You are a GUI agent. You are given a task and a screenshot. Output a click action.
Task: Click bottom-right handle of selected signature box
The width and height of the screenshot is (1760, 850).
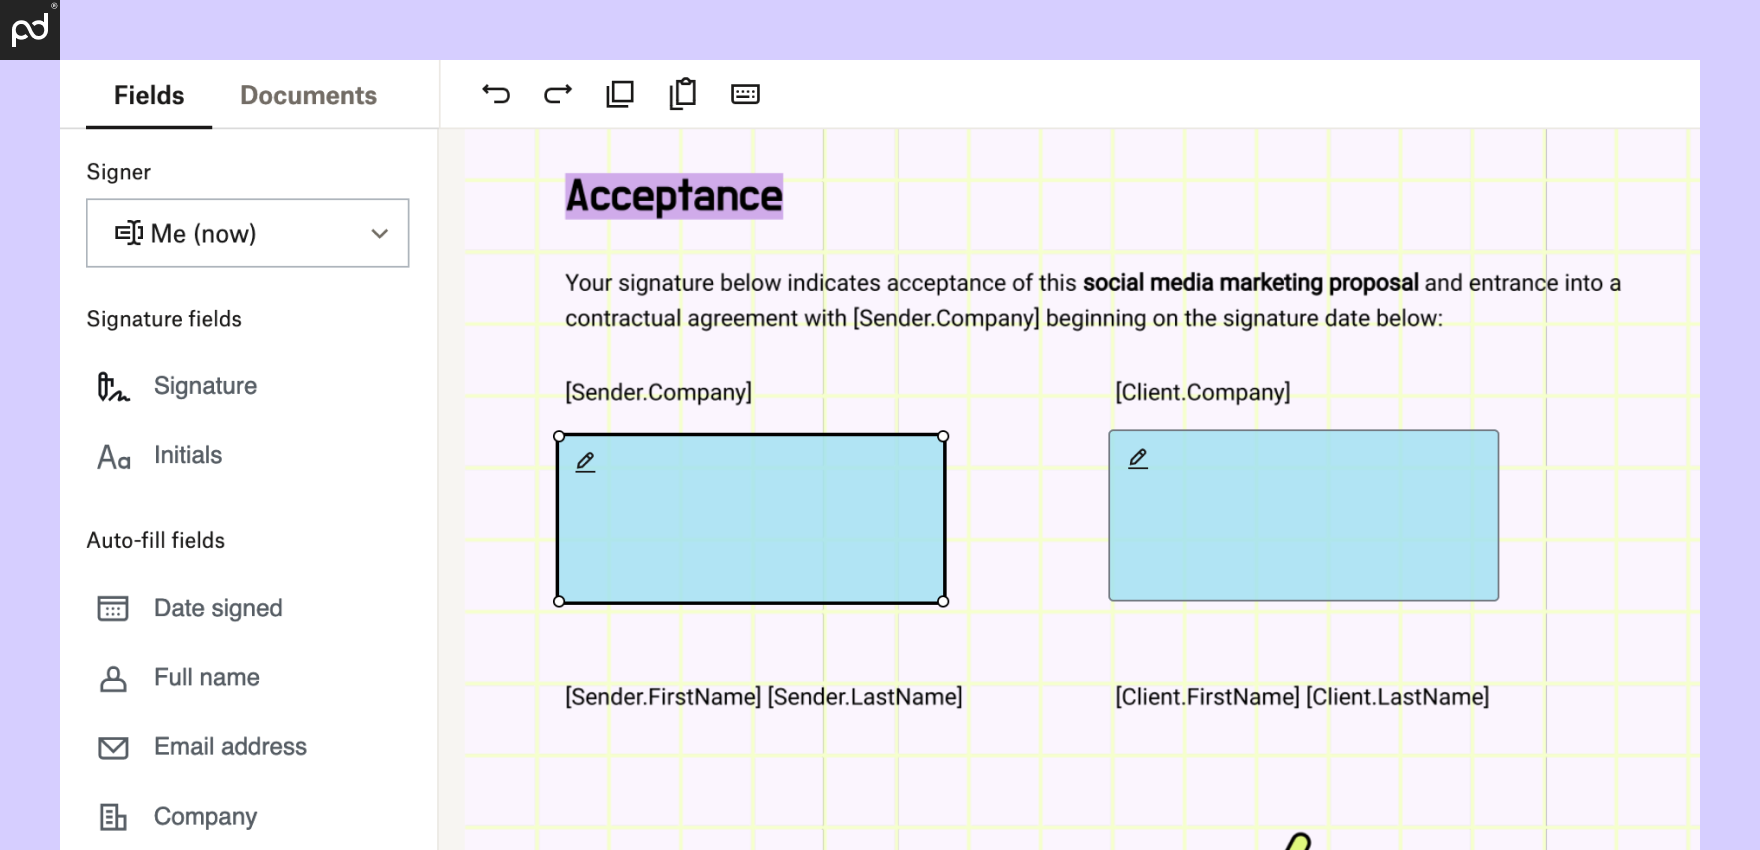943,601
